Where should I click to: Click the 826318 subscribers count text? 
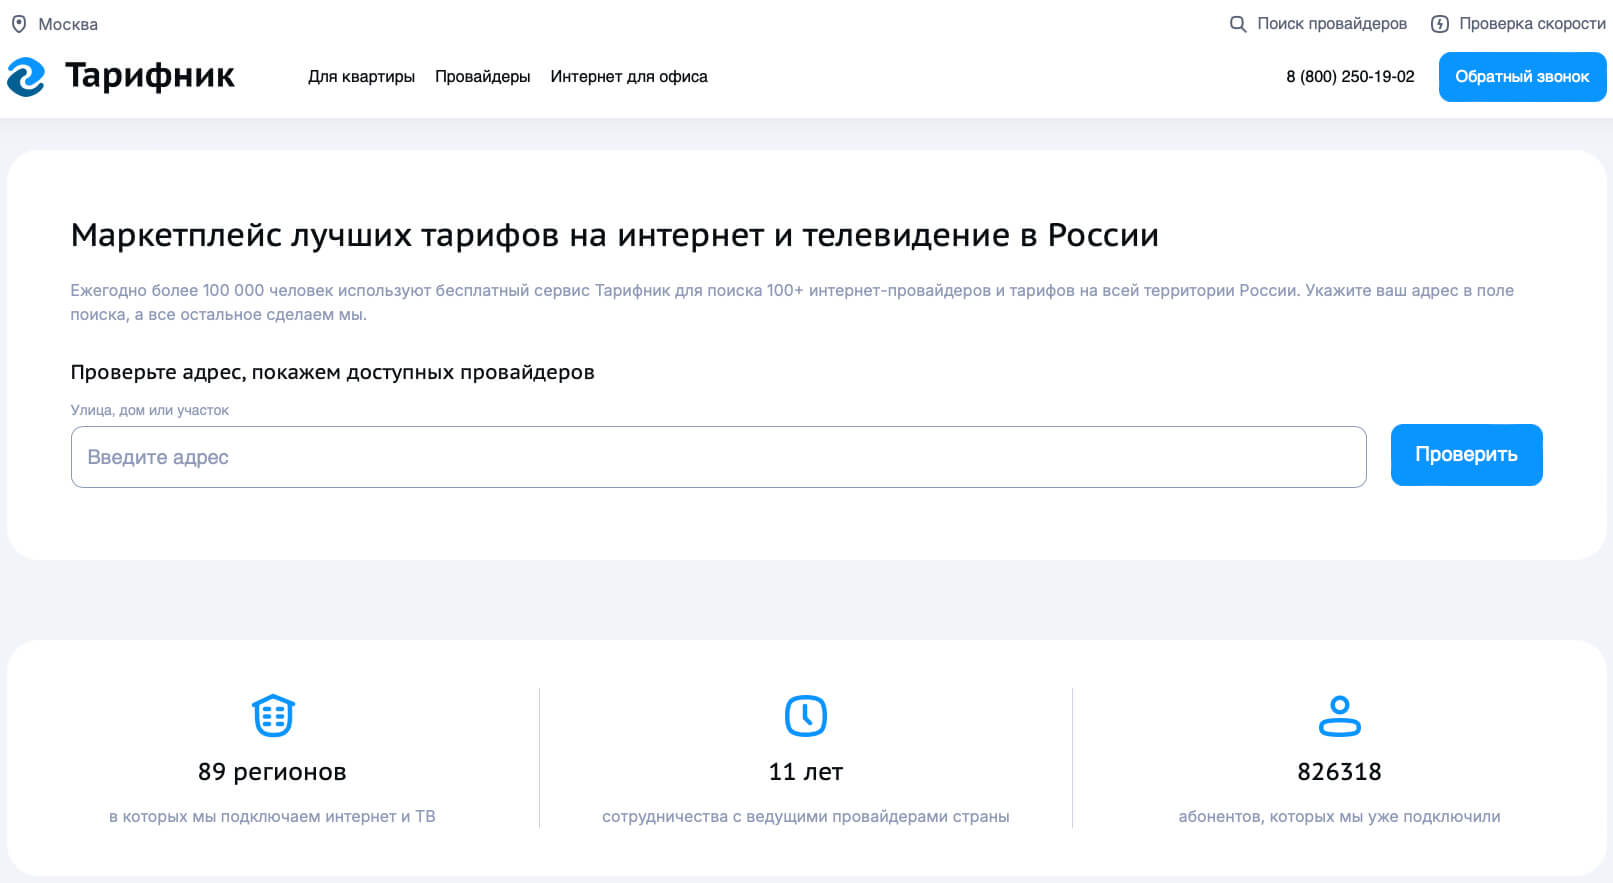pyautogui.click(x=1339, y=772)
